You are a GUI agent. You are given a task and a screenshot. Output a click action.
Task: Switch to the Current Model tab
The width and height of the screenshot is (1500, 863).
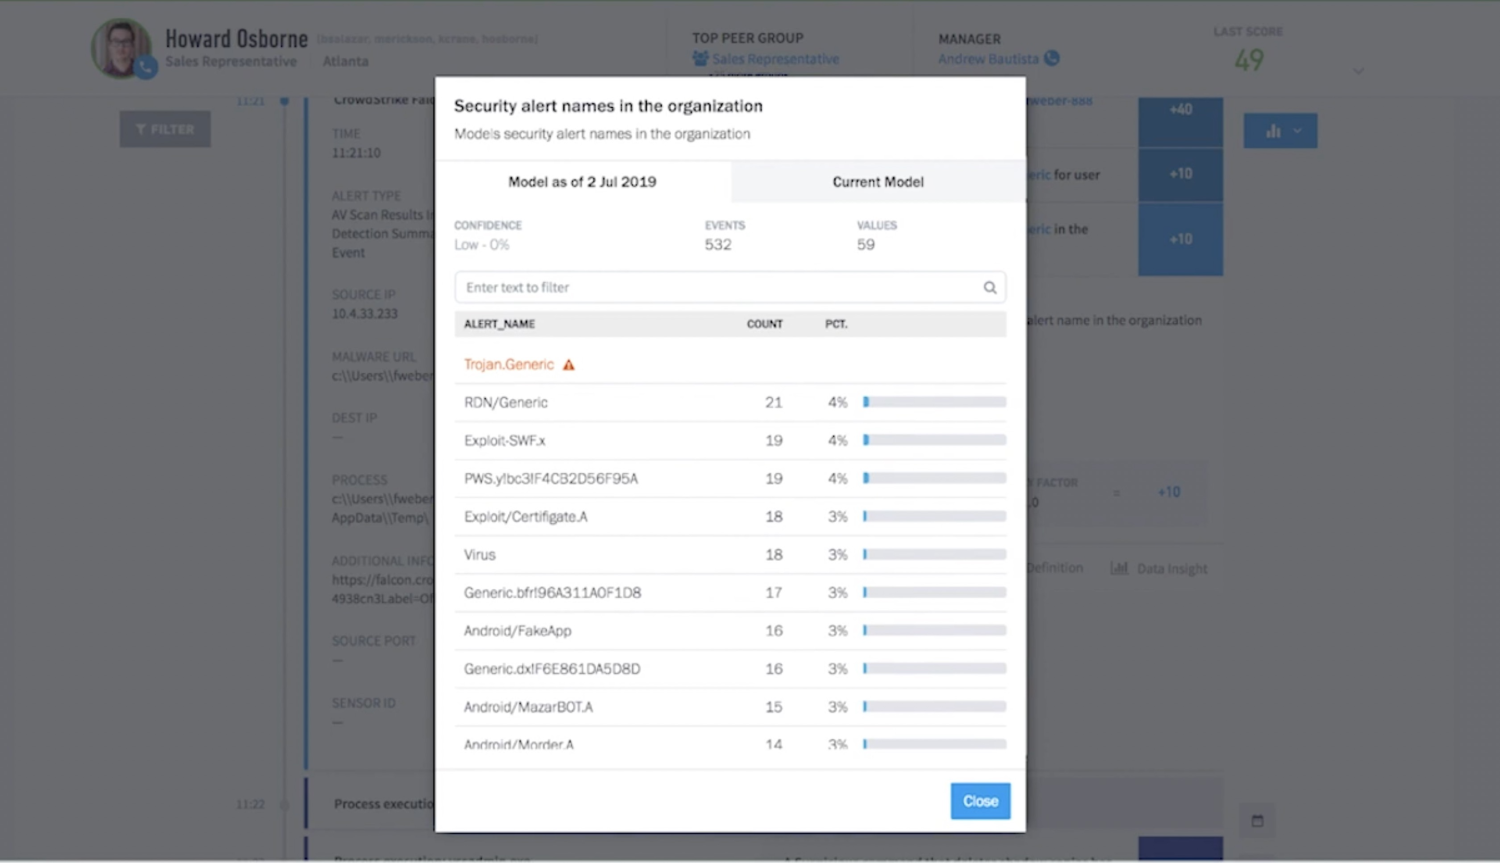click(x=878, y=182)
